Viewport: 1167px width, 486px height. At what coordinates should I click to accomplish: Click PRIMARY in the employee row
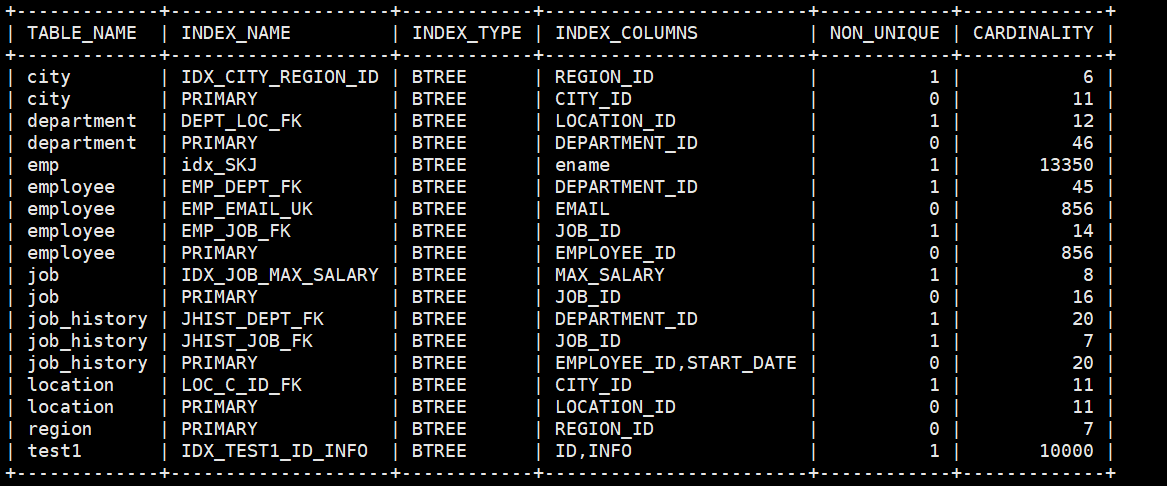[x=220, y=253]
